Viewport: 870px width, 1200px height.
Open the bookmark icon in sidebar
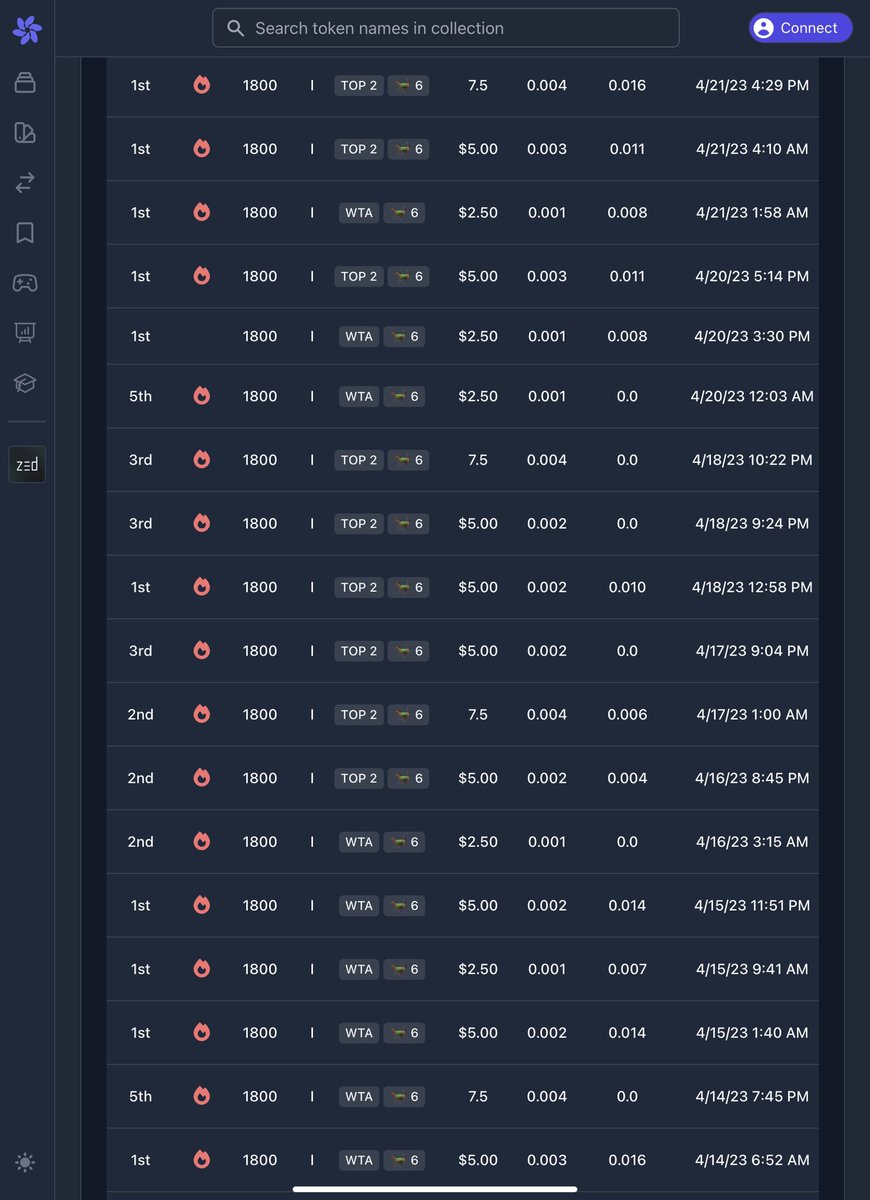[x=25, y=233]
